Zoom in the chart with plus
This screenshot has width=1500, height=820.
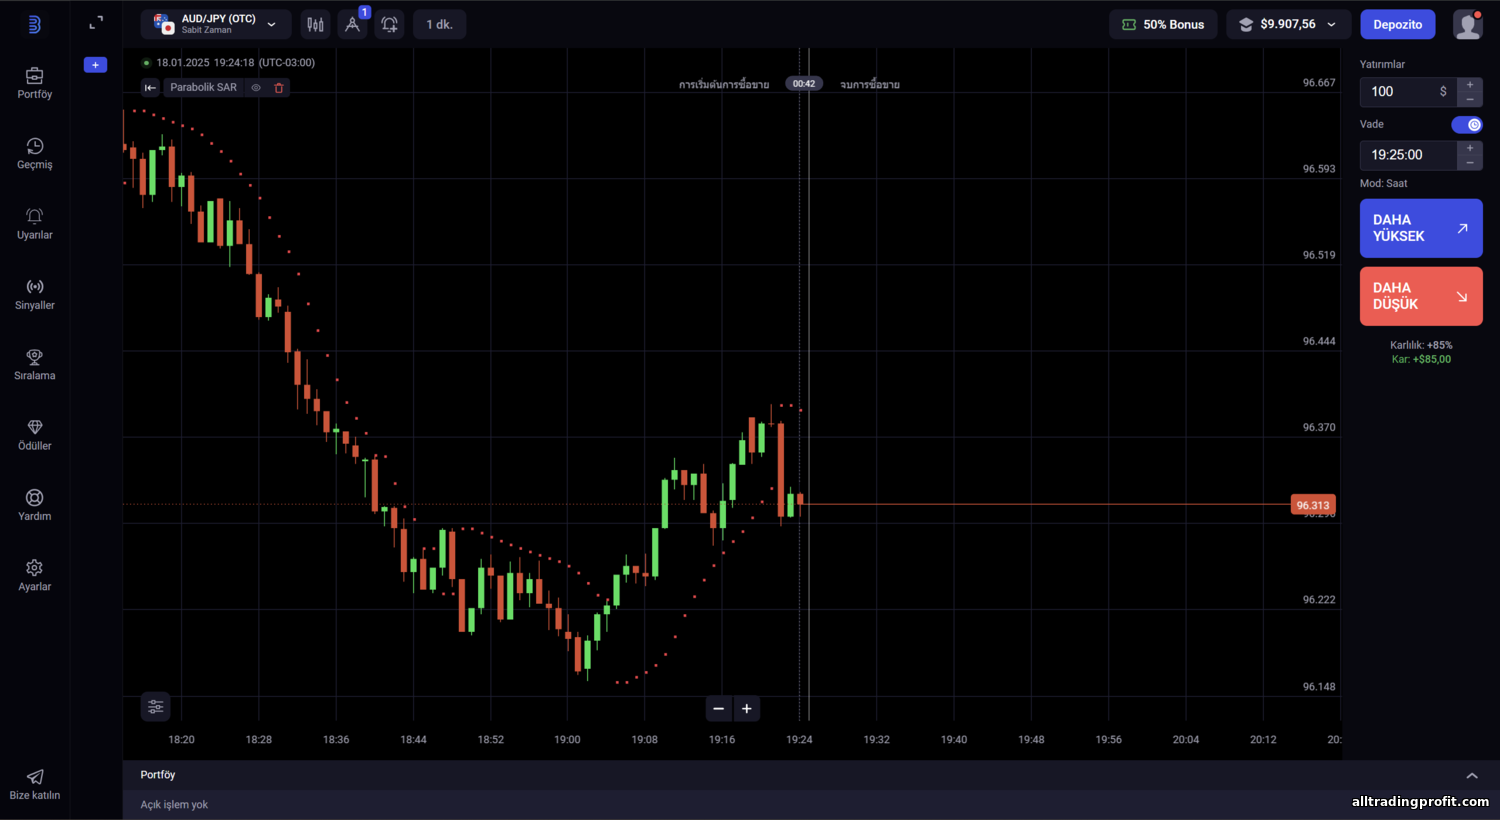[747, 709]
